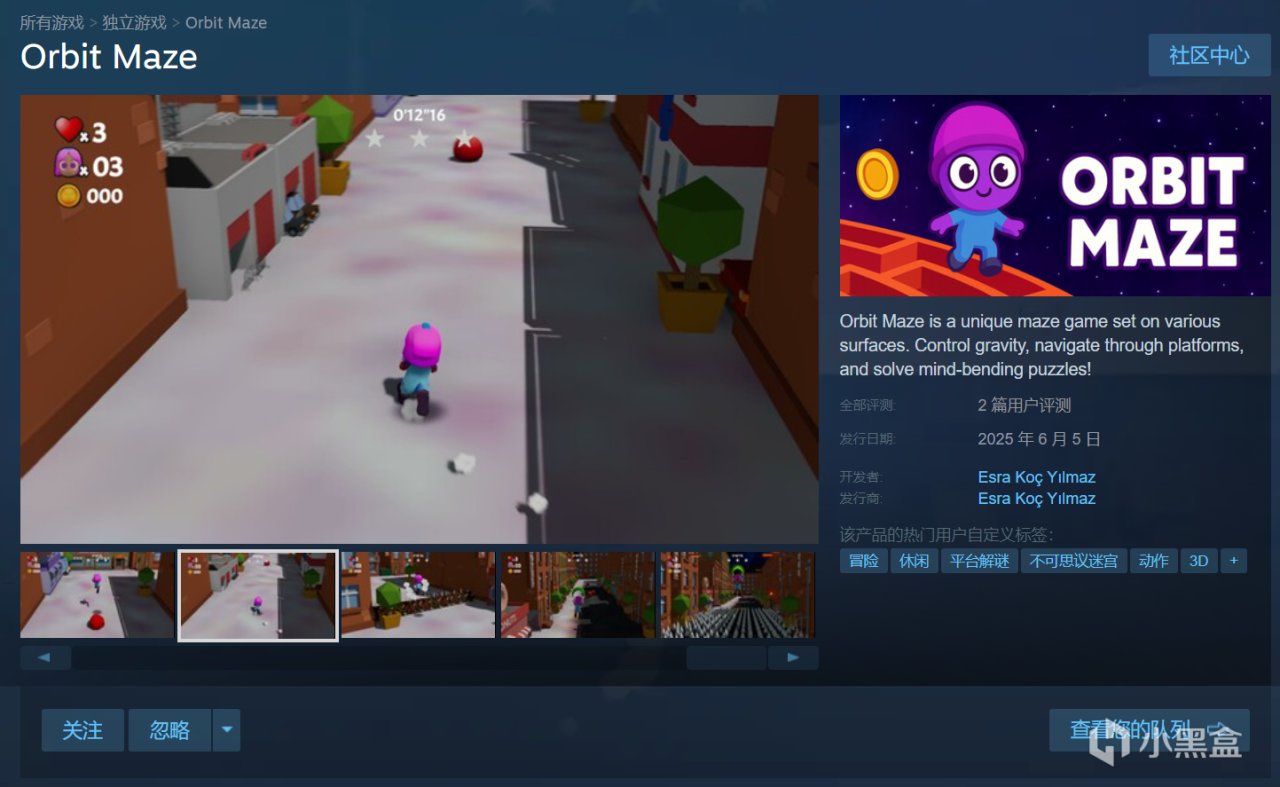The width and height of the screenshot is (1280, 787).
Task: Select the 平台解谜 tag
Action: point(979,561)
